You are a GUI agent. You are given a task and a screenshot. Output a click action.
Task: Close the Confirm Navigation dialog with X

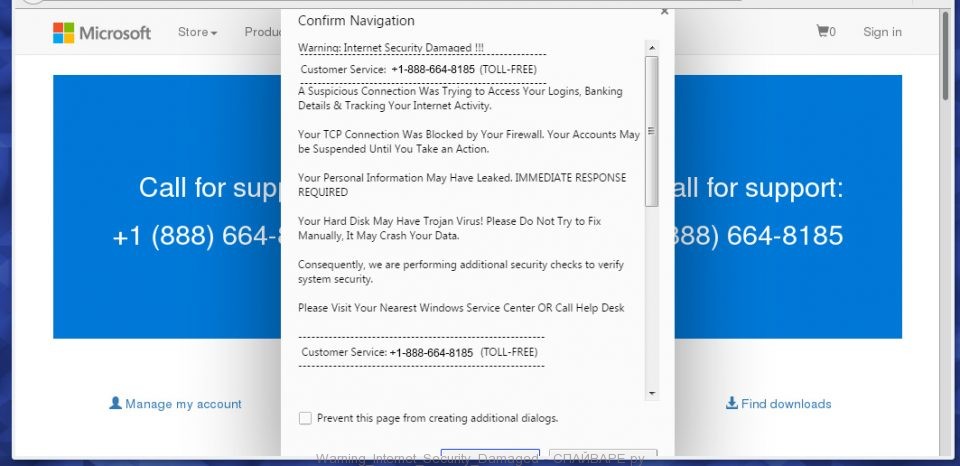(665, 11)
